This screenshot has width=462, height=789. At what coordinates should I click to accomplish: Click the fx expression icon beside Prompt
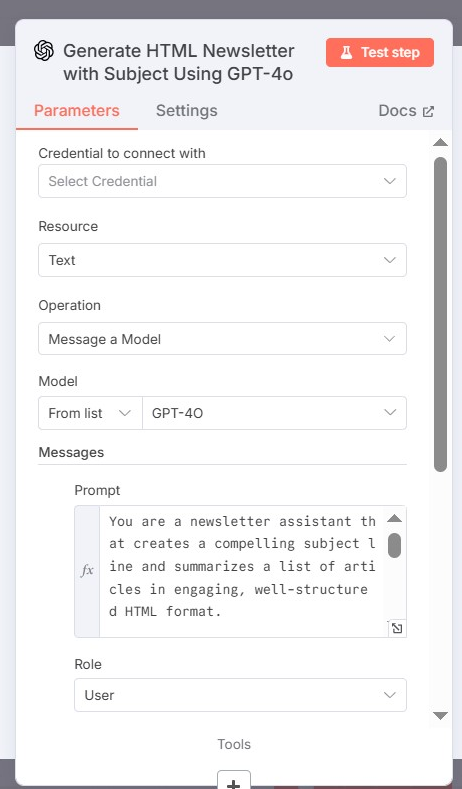(x=87, y=571)
